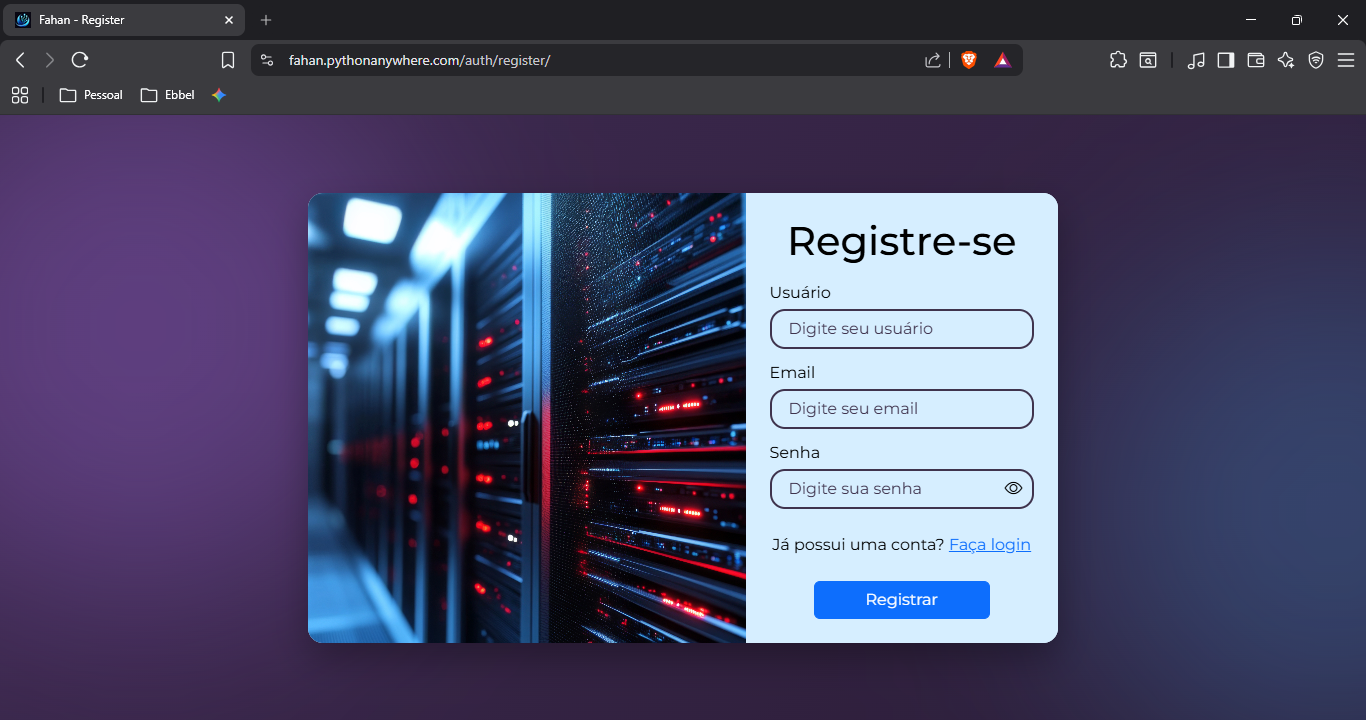Open browser extensions puzzle icon
Image resolution: width=1366 pixels, height=720 pixels.
click(x=1118, y=60)
